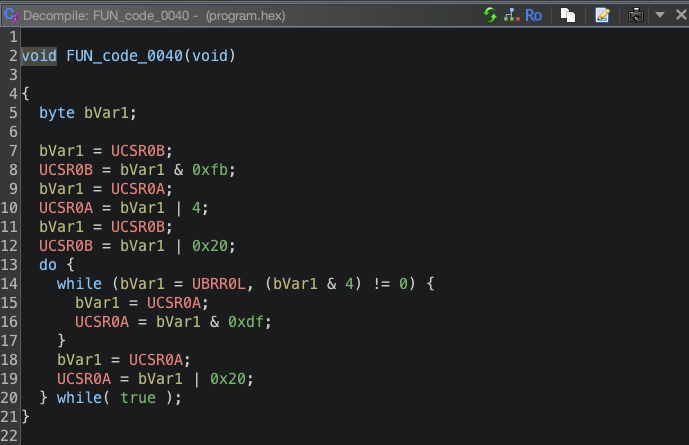Close the Decompile panel
The width and height of the screenshot is (689, 445).
681,15
